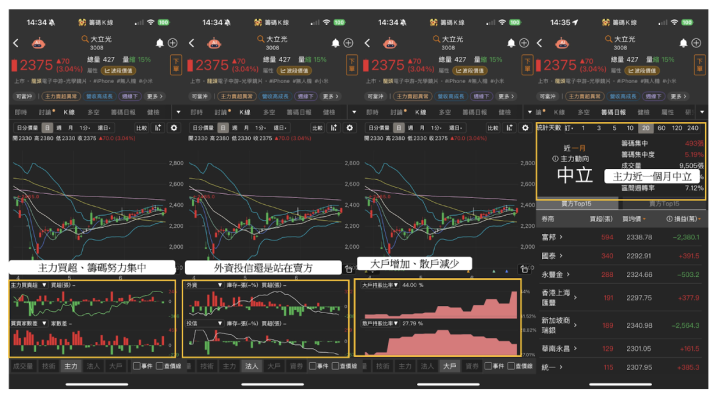Open the 外資 indicator dropdown
Image resolution: width=720 pixels, height=403 pixels.
point(204,285)
